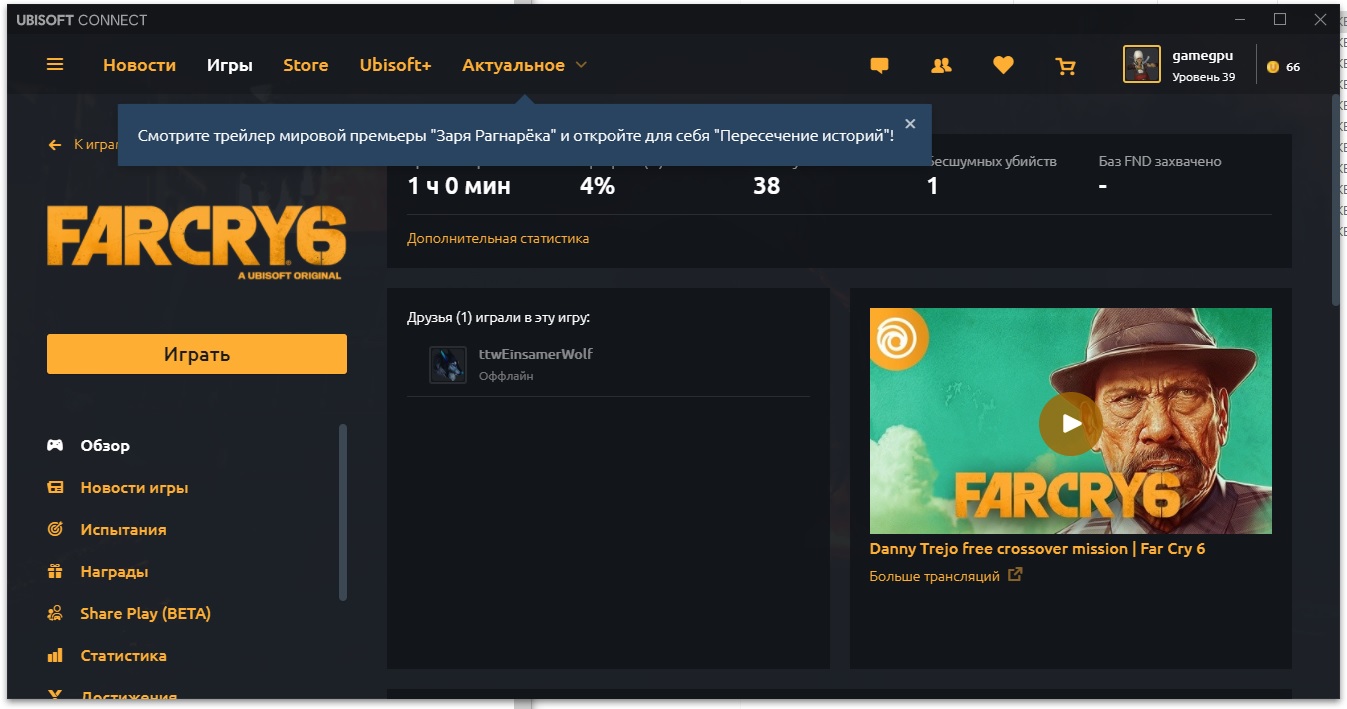
Task: Close the Ragnarök trailer notification banner
Action: (x=910, y=124)
